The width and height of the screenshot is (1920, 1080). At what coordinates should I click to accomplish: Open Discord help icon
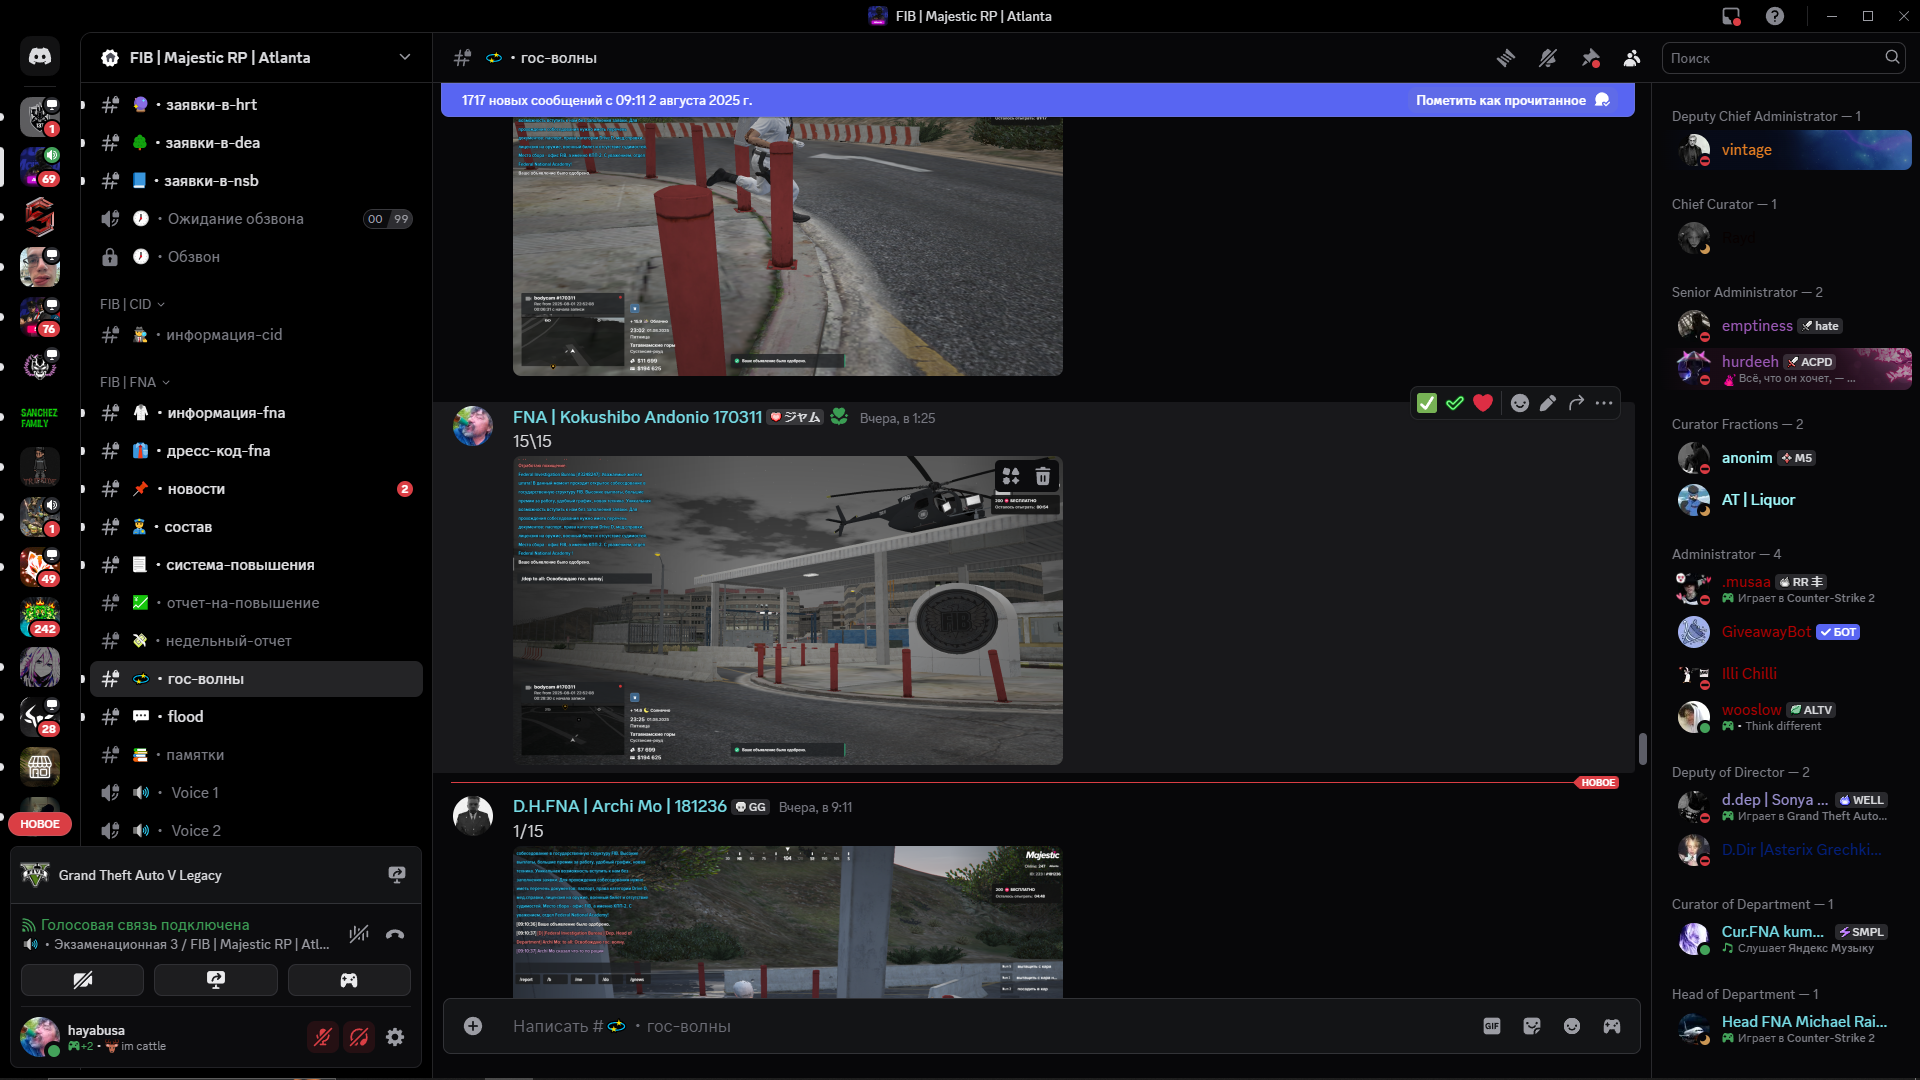click(1775, 16)
